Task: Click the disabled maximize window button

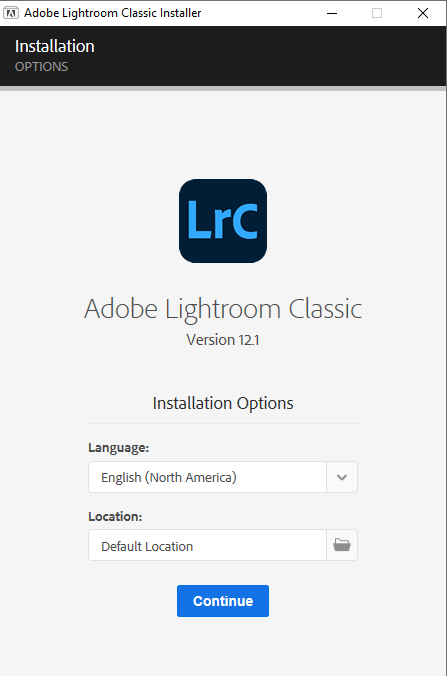Action: [377, 13]
